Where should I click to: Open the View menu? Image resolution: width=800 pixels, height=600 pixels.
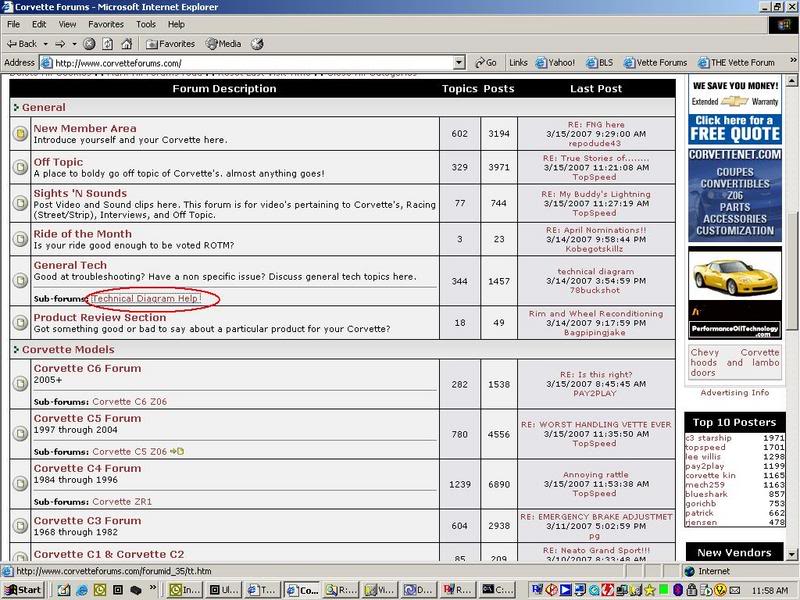(67, 24)
